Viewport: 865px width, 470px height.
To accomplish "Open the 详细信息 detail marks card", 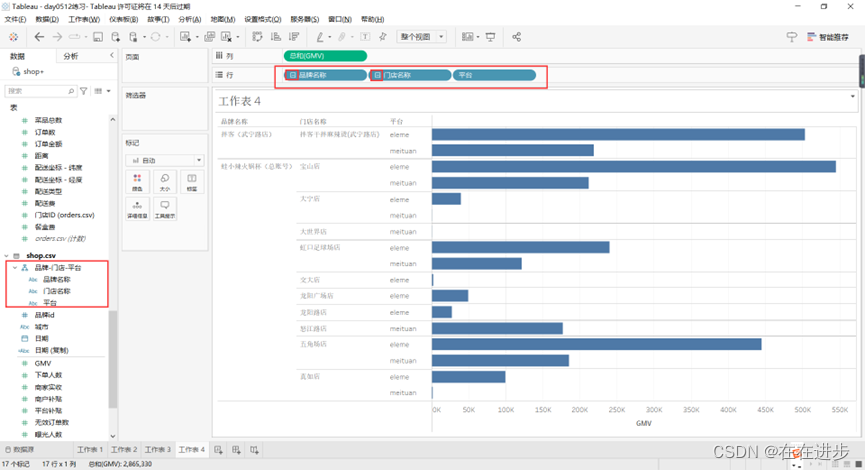I will click(137, 209).
